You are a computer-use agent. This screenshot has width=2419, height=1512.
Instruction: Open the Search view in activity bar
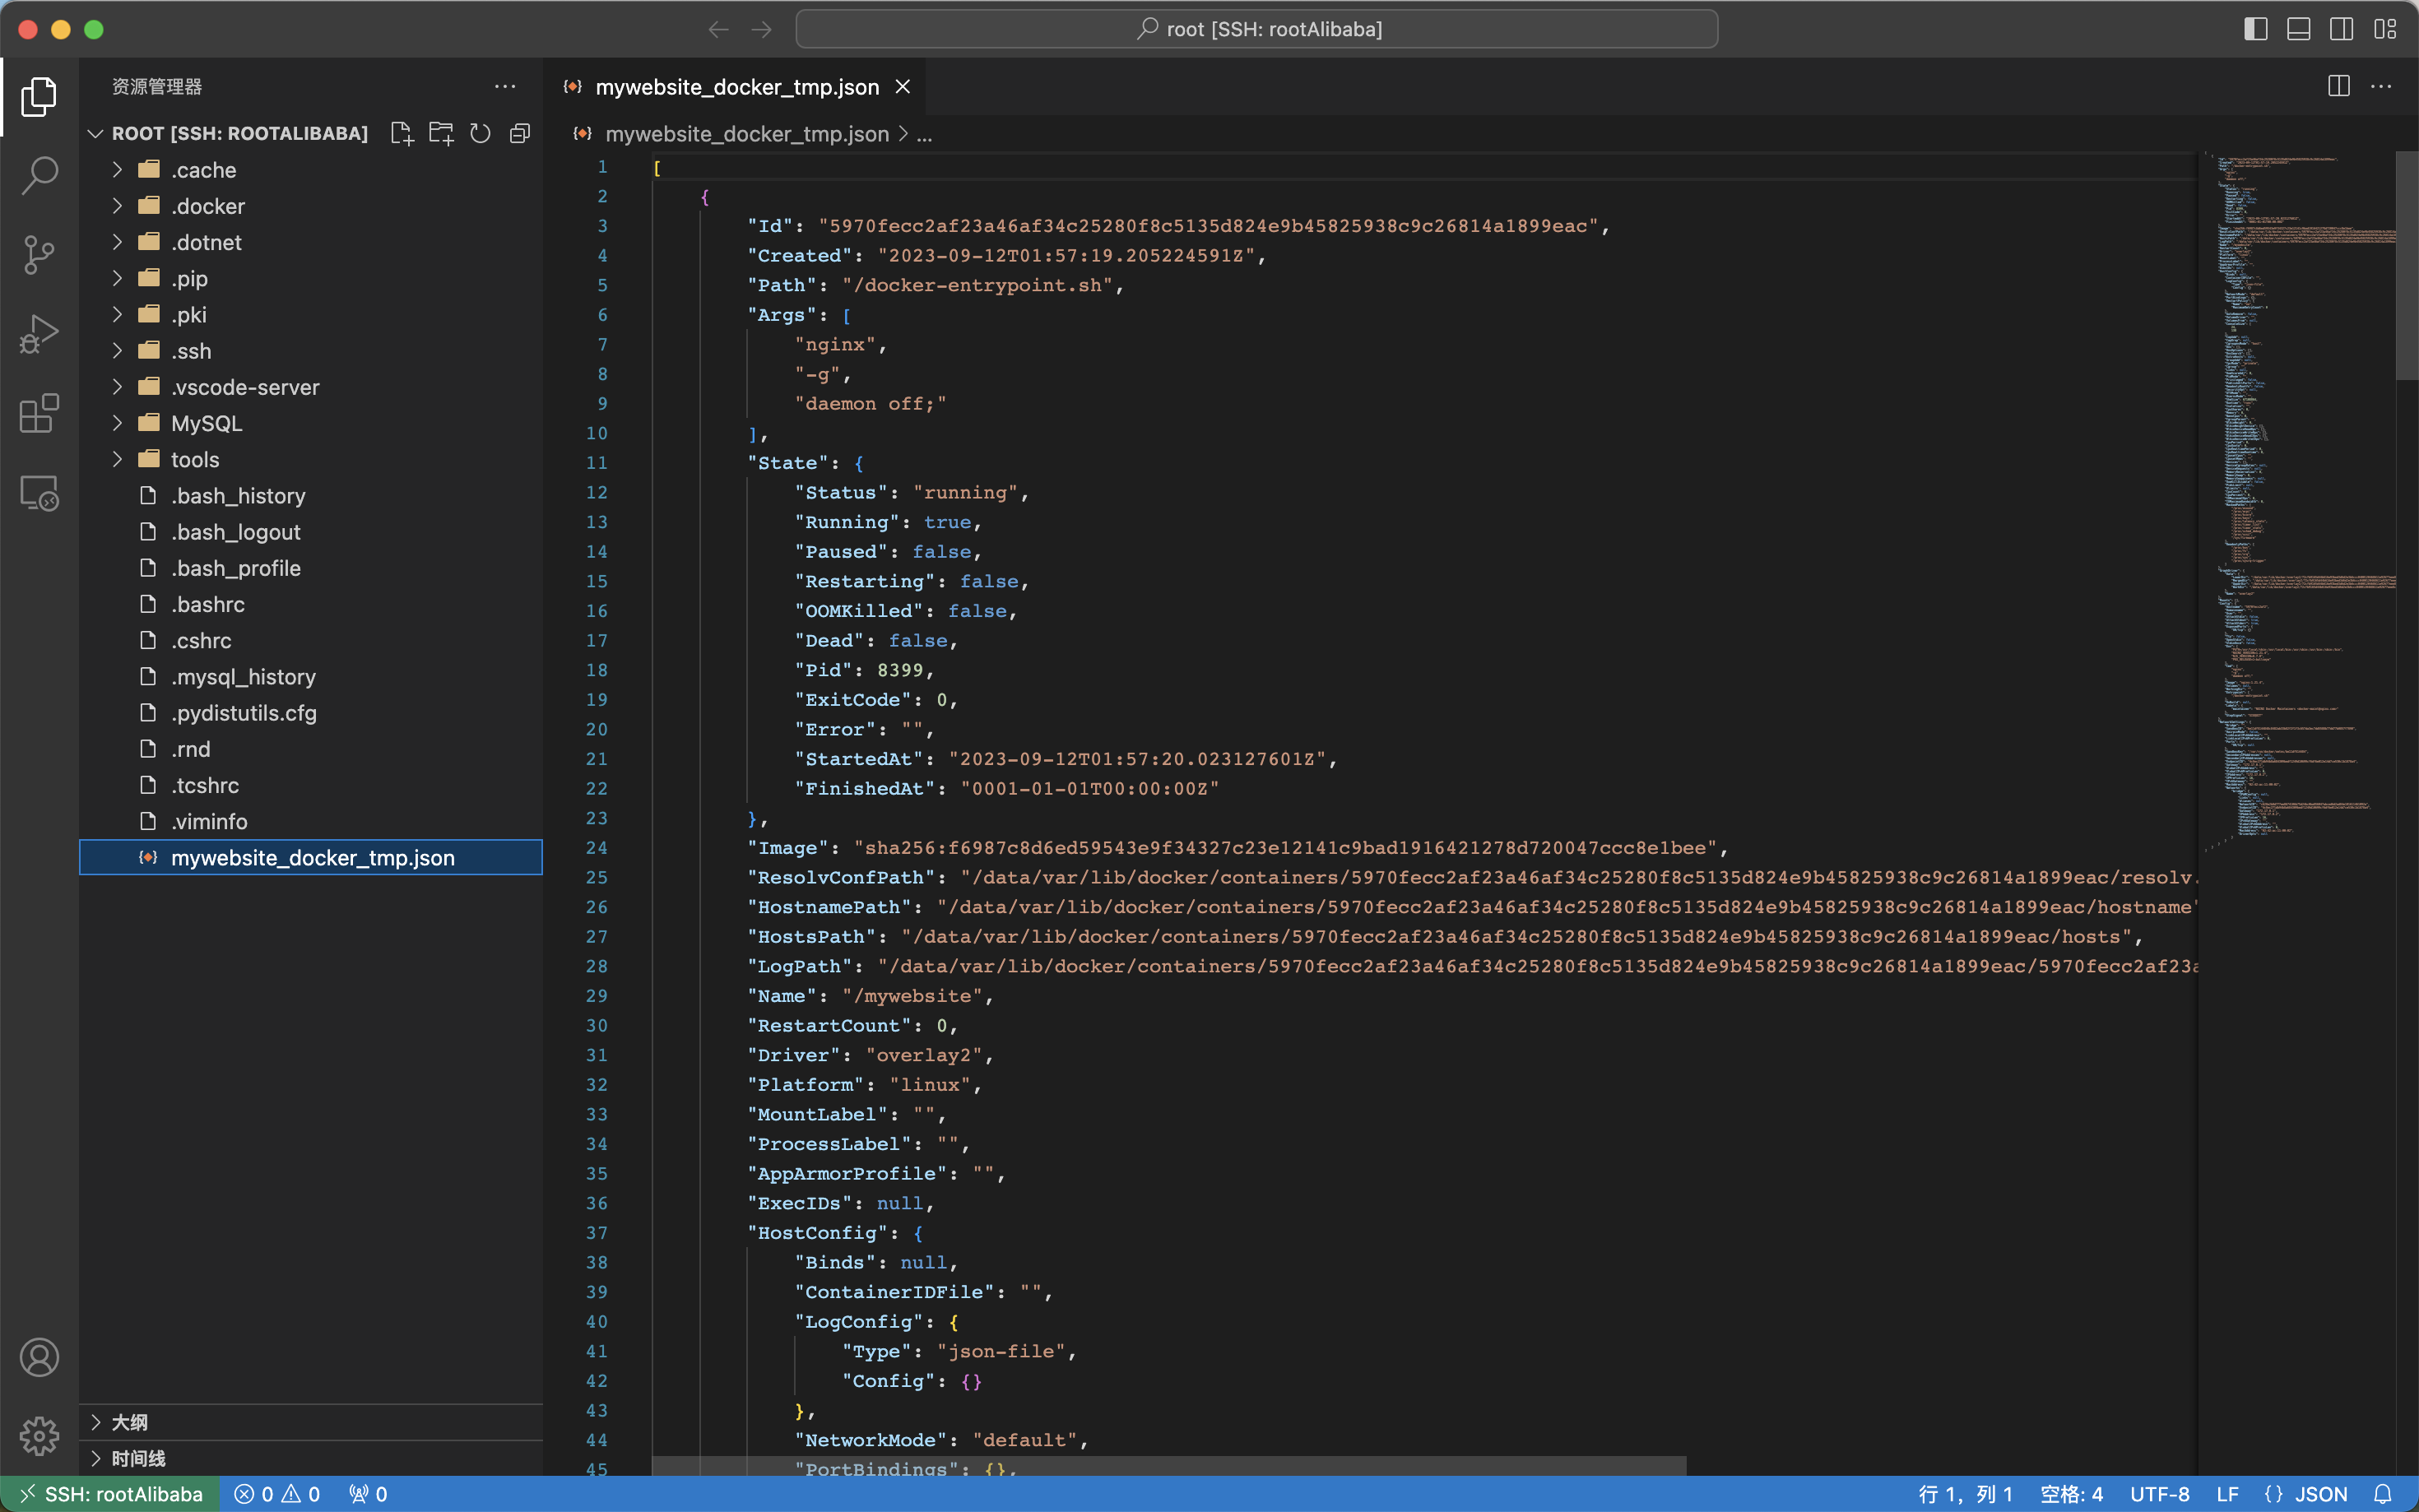coord(39,175)
